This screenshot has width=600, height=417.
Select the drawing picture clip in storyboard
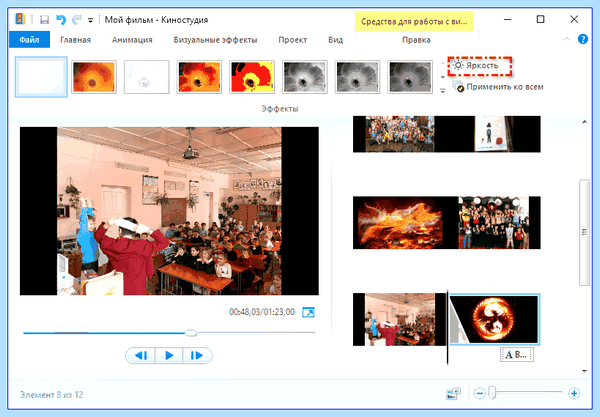[494, 134]
